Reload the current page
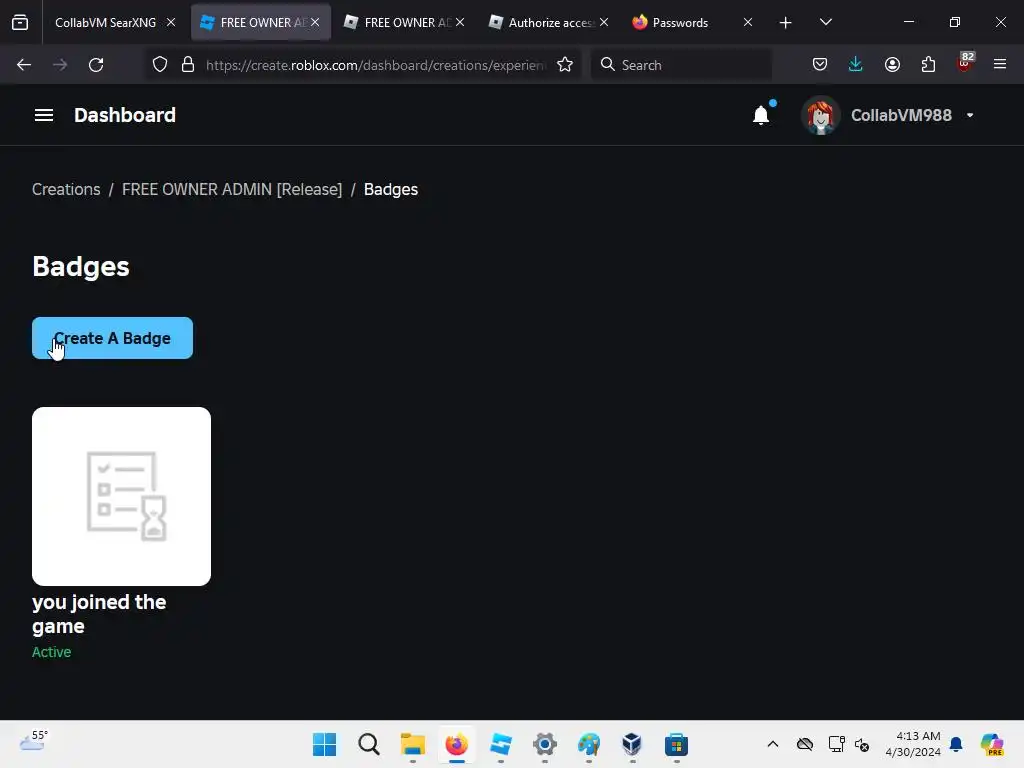 coord(96,65)
